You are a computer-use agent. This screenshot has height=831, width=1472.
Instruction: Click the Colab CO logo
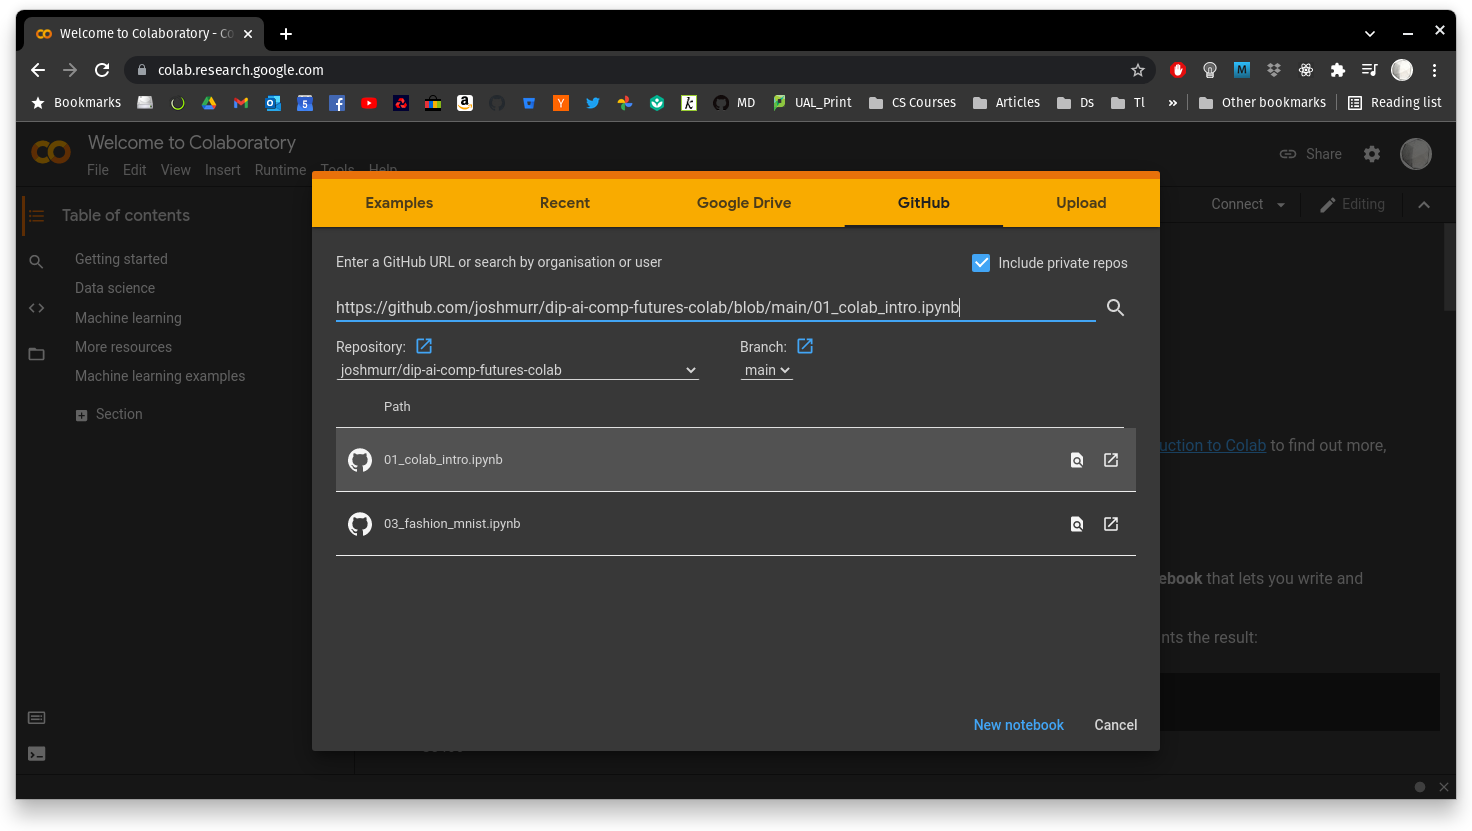[51, 152]
